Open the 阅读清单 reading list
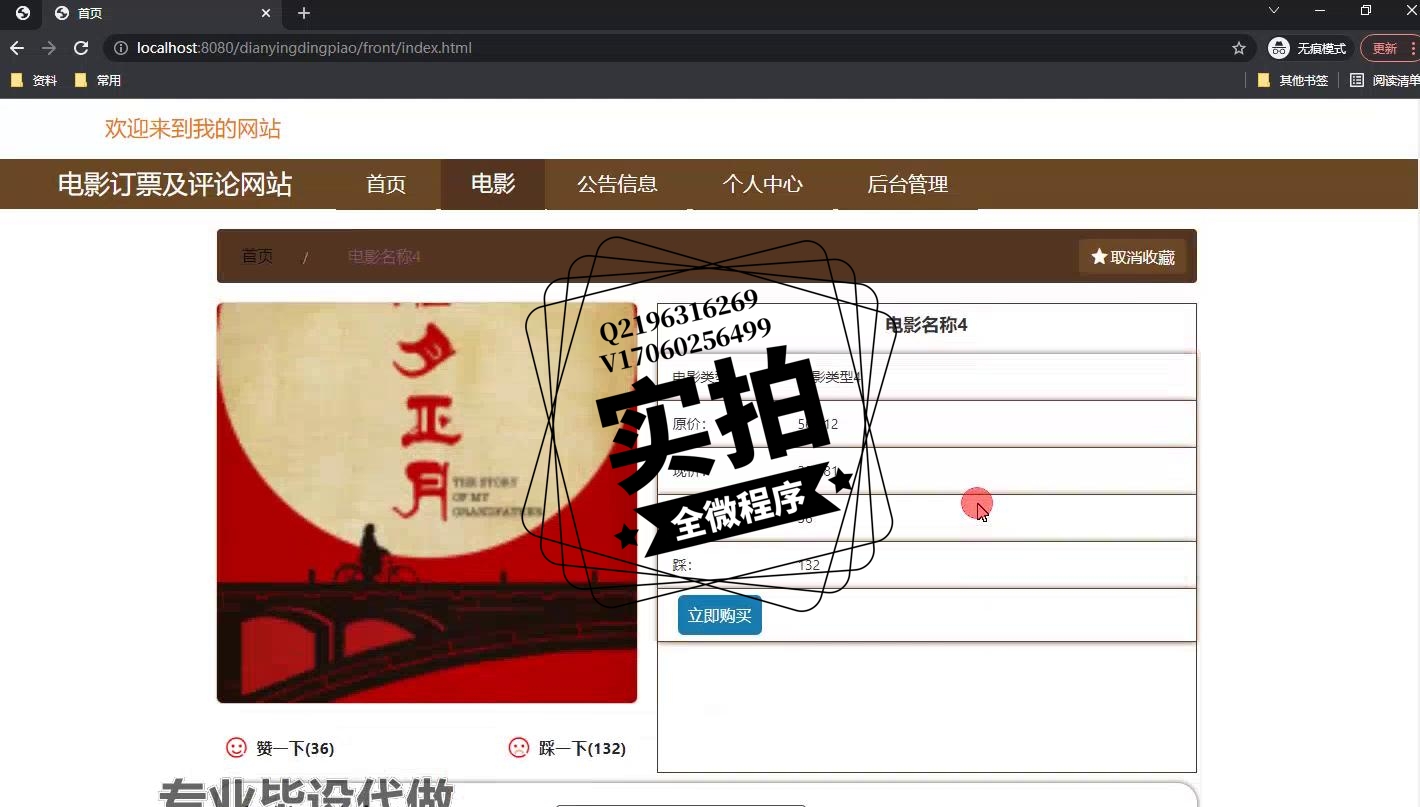This screenshot has width=1420, height=807. pos(1384,81)
